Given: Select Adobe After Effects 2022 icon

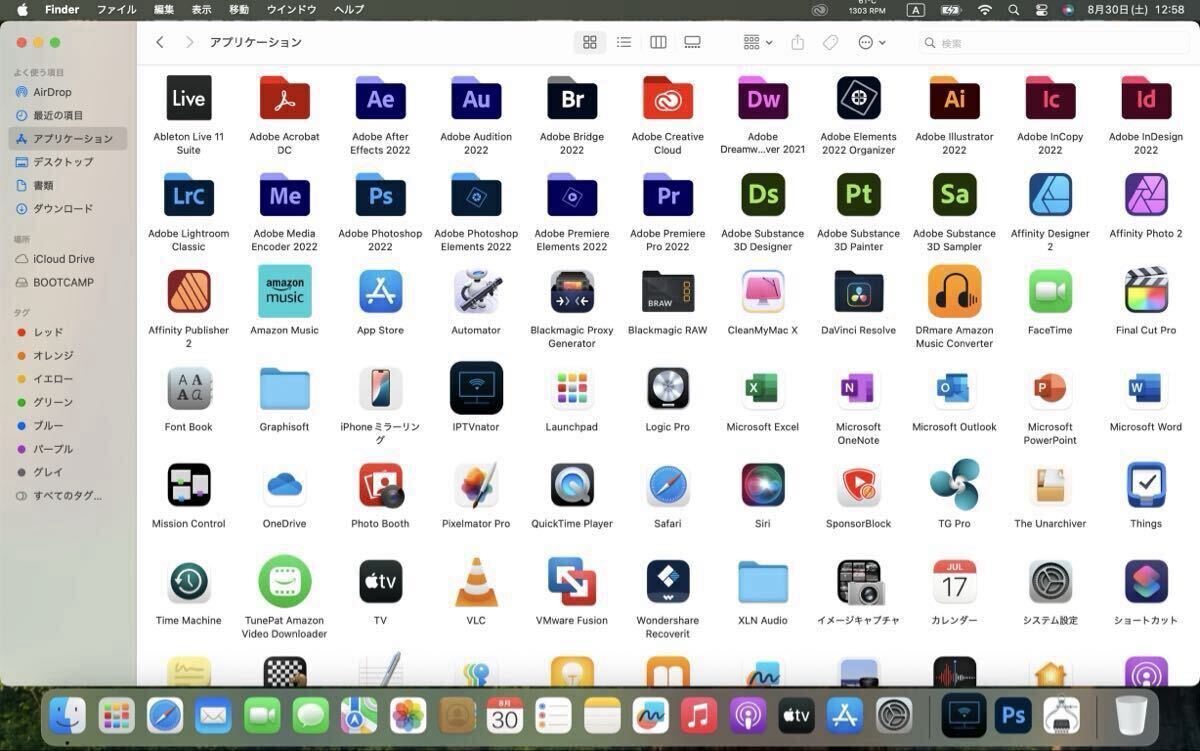Looking at the screenshot, I should coord(380,98).
